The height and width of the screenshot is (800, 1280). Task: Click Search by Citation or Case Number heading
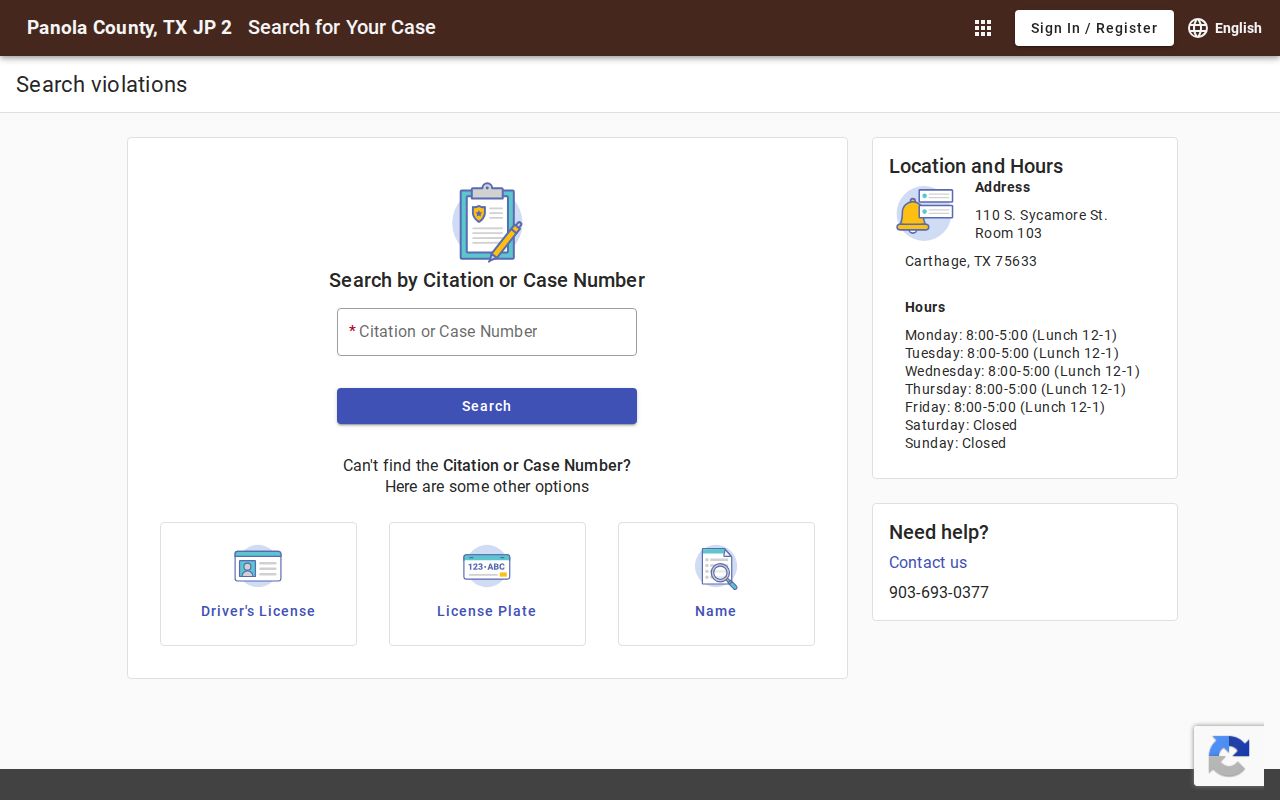point(487,280)
